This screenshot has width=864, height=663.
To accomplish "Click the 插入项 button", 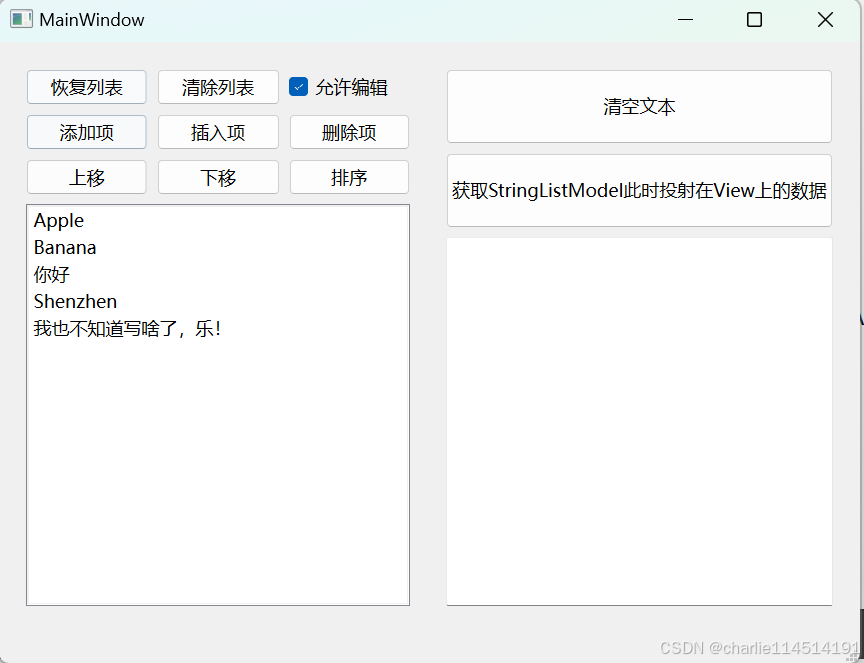I will (218, 132).
